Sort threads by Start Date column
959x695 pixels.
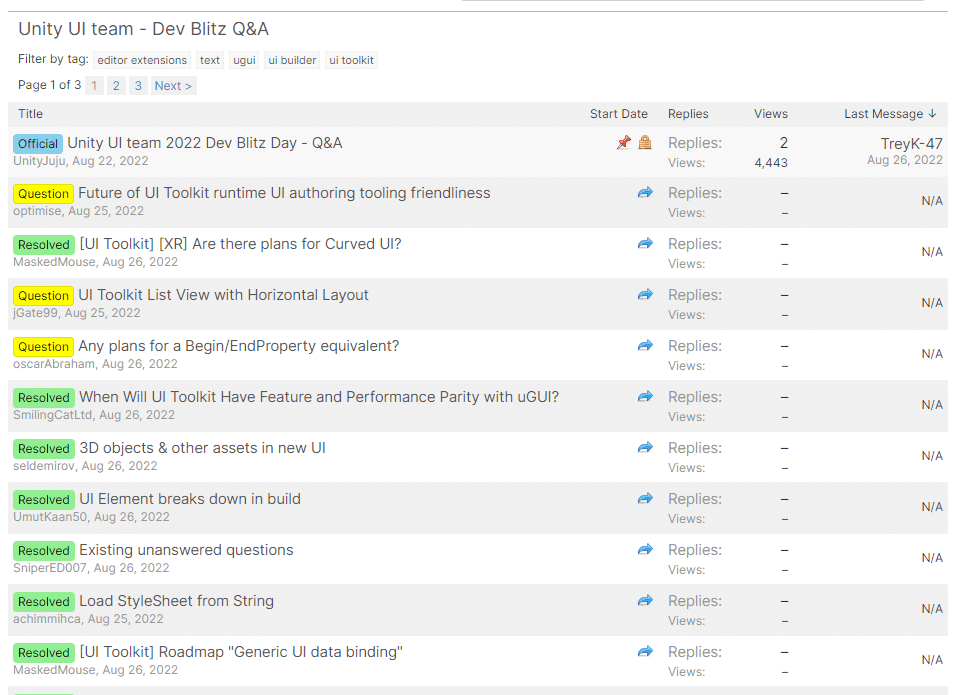point(618,114)
